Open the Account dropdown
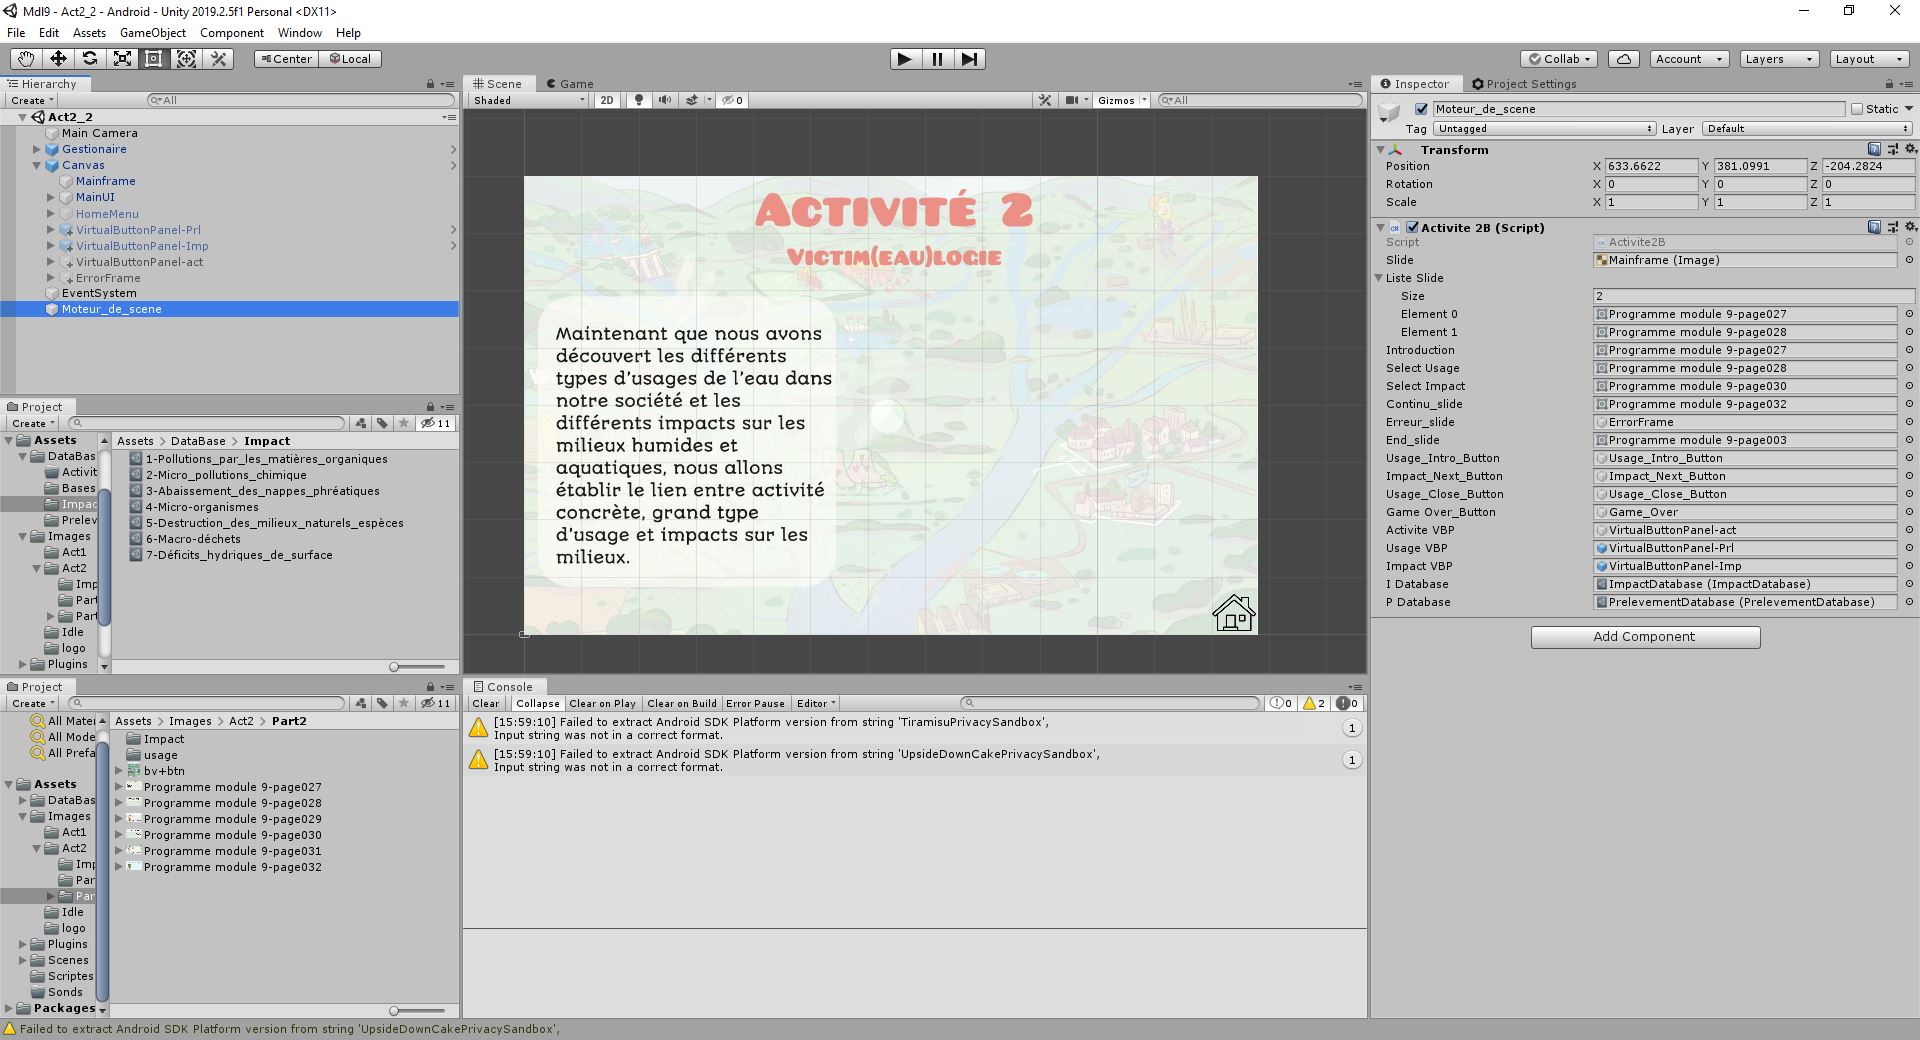Screen dimensions: 1920x1040 (x=1688, y=59)
